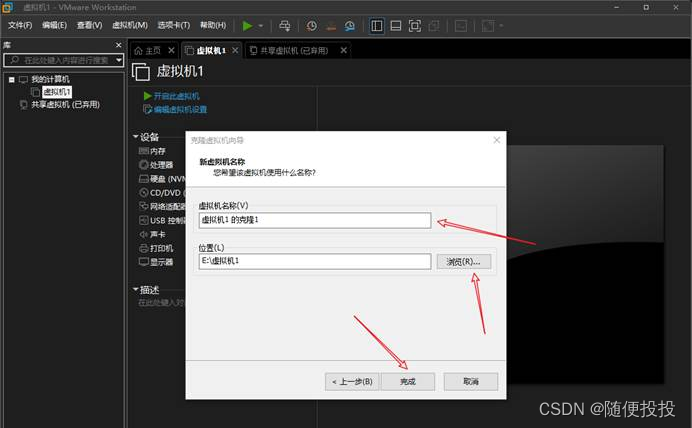
Task: Open the dropdown arrow next to the play button
Action: tap(261, 26)
